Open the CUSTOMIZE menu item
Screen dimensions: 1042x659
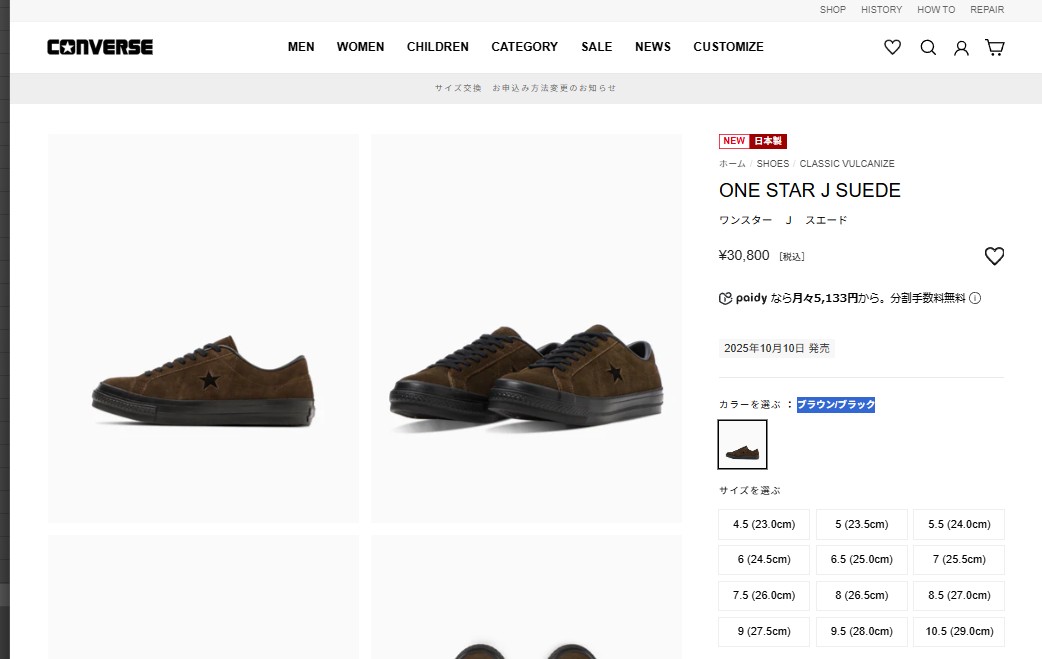point(728,47)
